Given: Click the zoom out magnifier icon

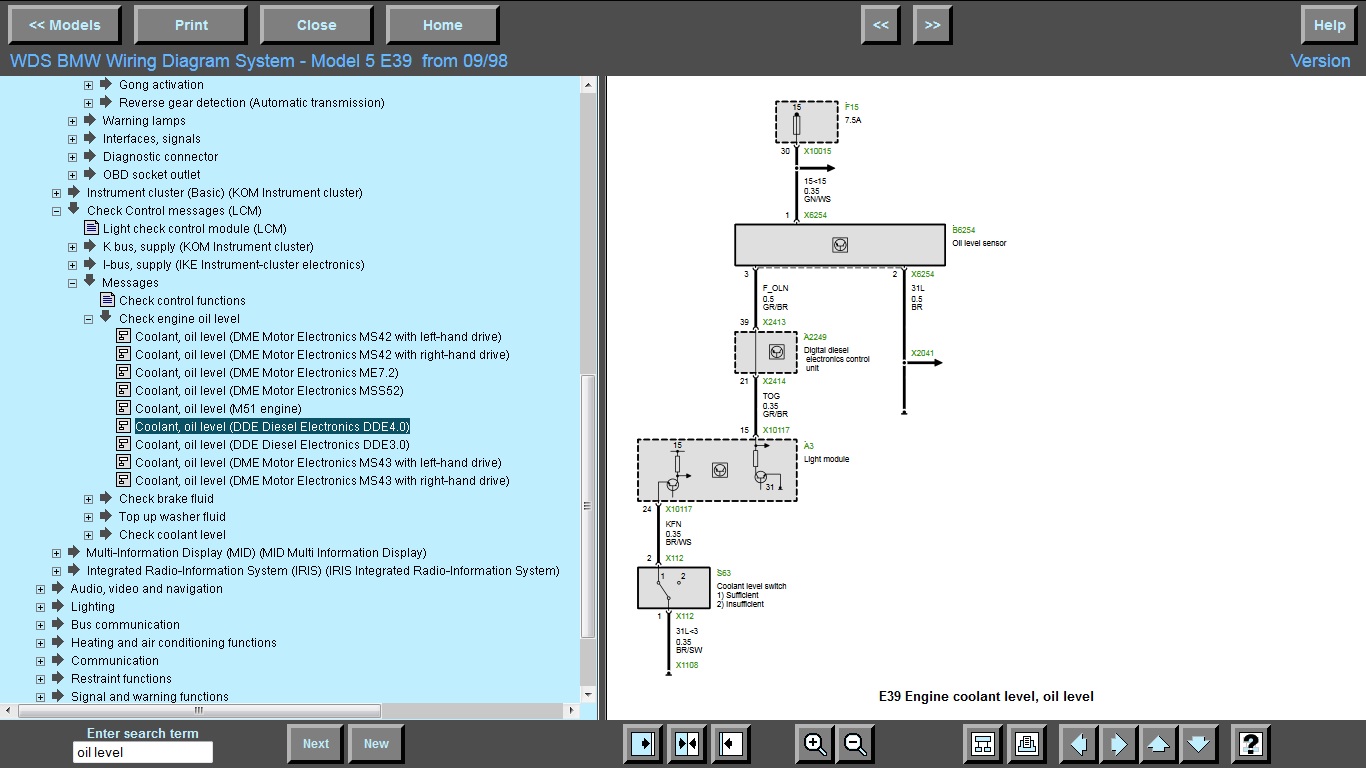Looking at the screenshot, I should (x=855, y=744).
